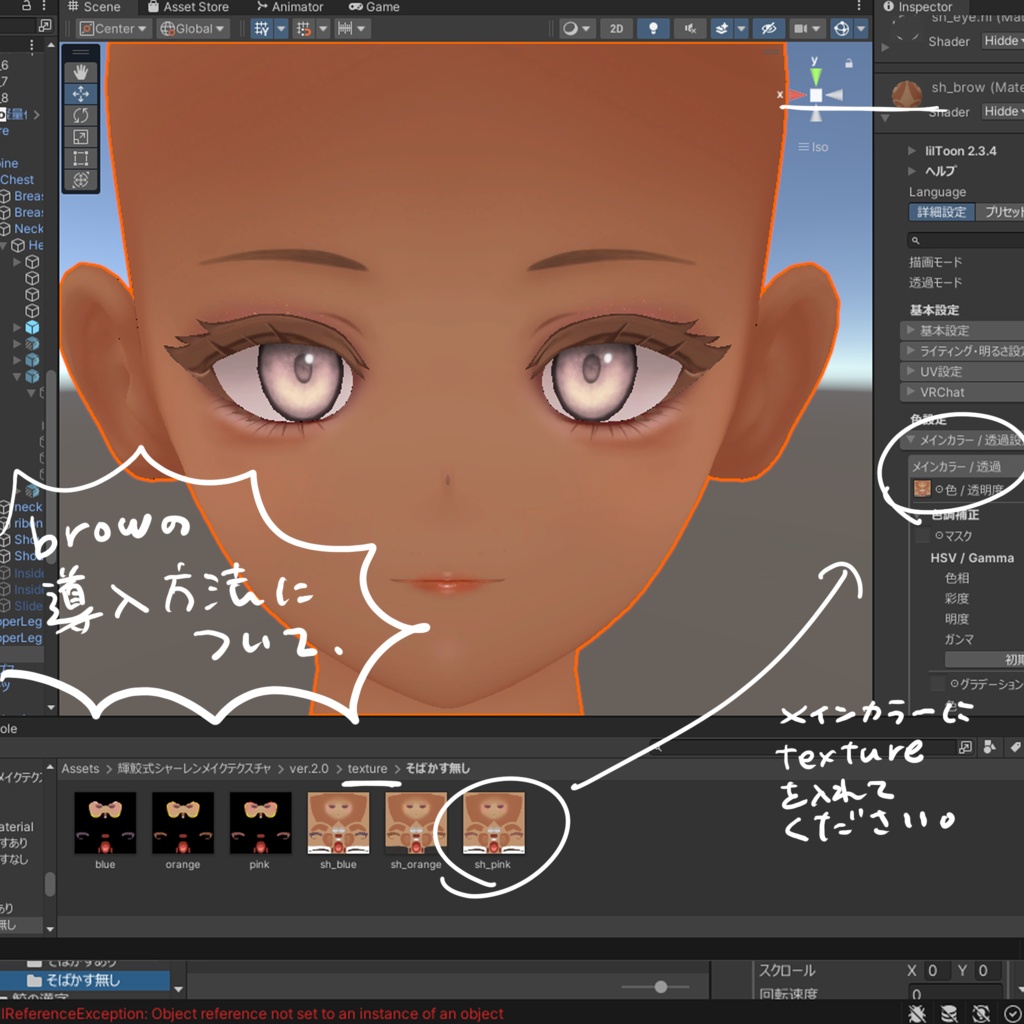Image resolution: width=1024 pixels, height=1024 pixels.
Task: Click the project search-by-type icon
Action: point(990,747)
